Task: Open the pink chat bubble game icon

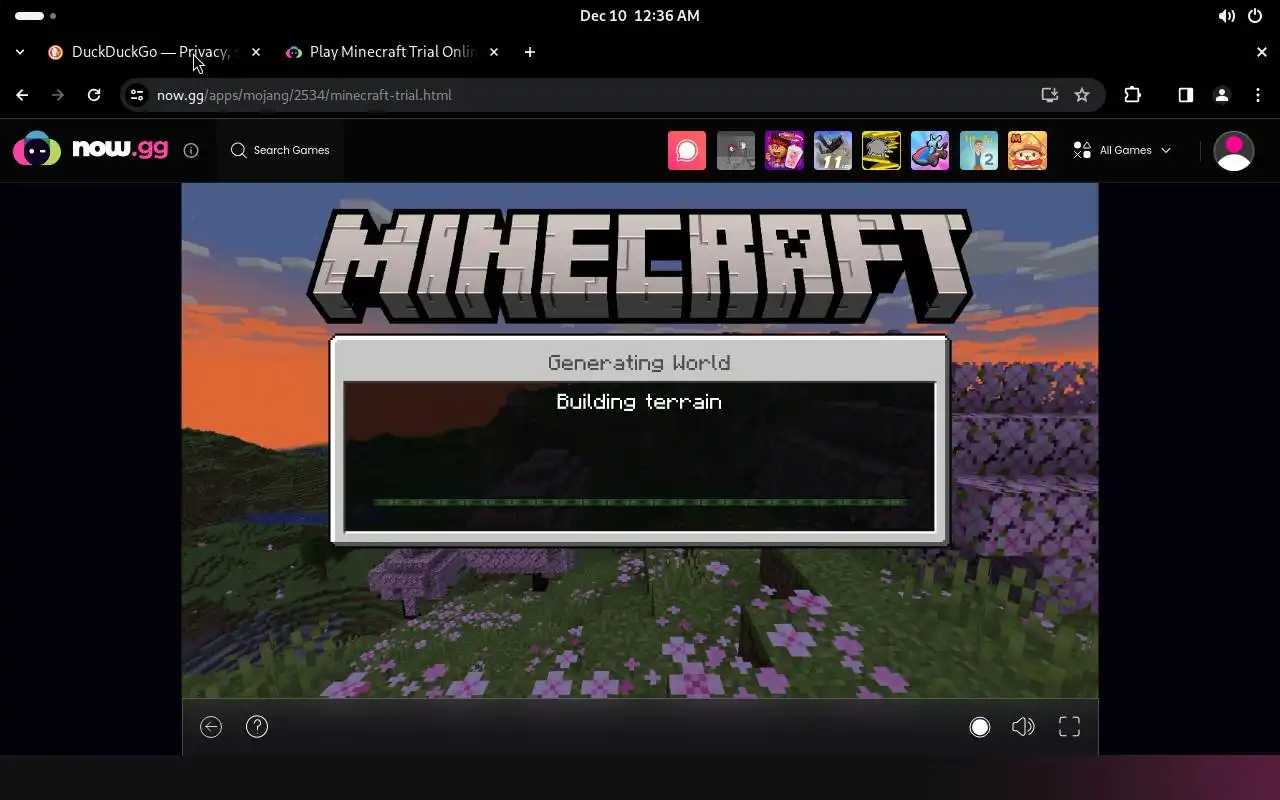Action: coord(687,150)
